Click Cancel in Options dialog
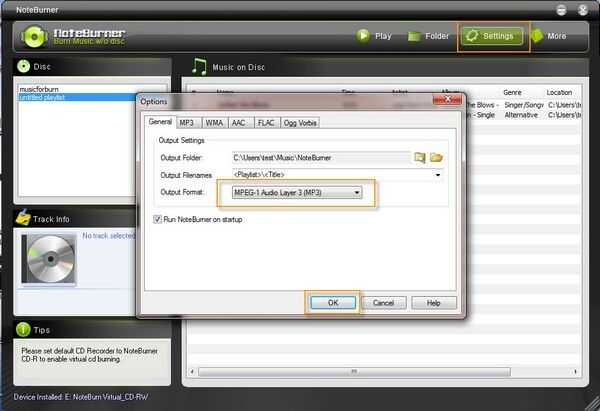This screenshot has width=600, height=411. click(x=383, y=303)
